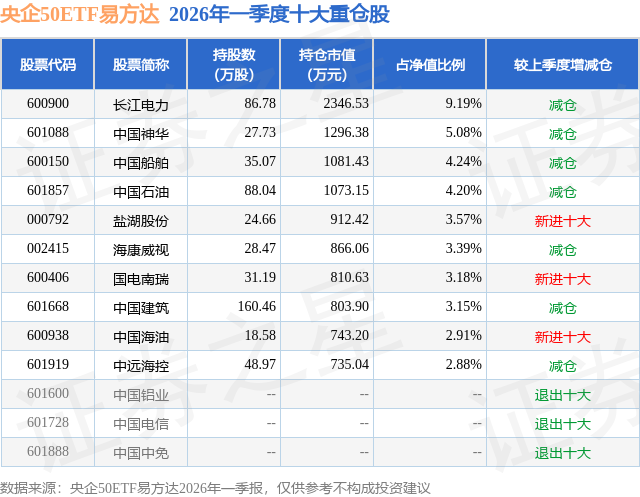Select stock name 中国神华
The height and width of the screenshot is (497, 640).
pyautogui.click(x=141, y=134)
